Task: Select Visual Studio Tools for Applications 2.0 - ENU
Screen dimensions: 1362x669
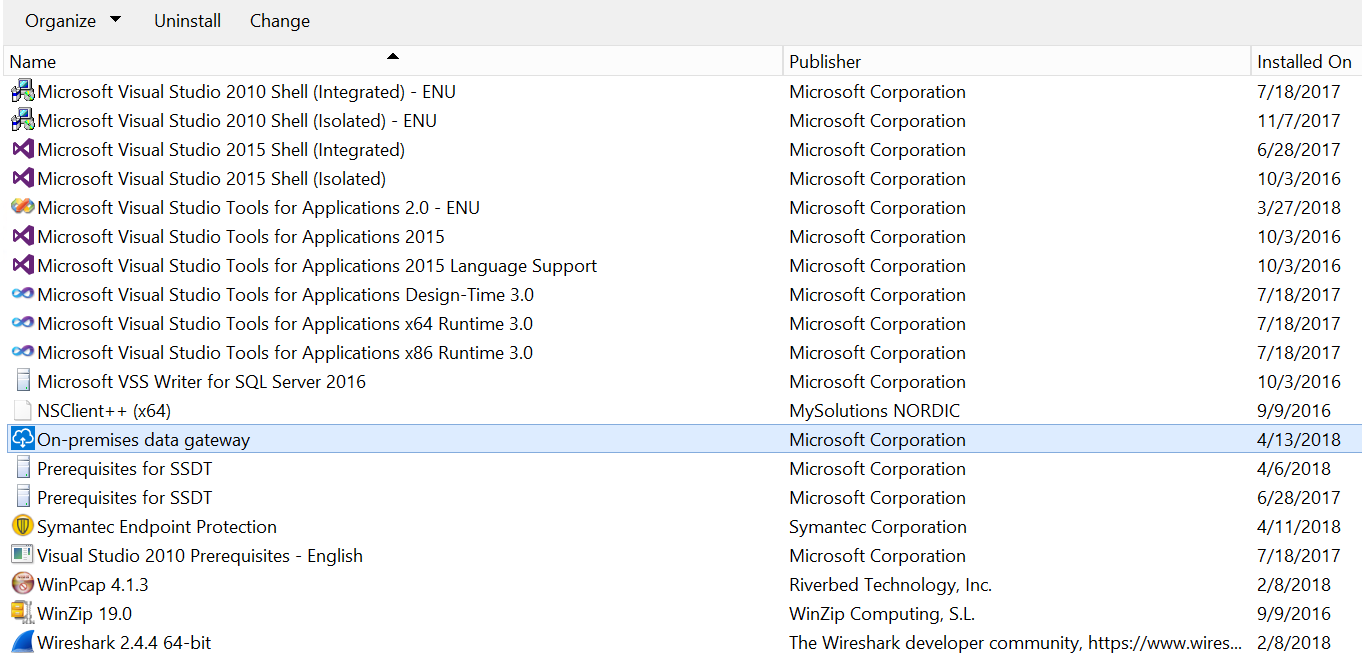Action: [258, 208]
